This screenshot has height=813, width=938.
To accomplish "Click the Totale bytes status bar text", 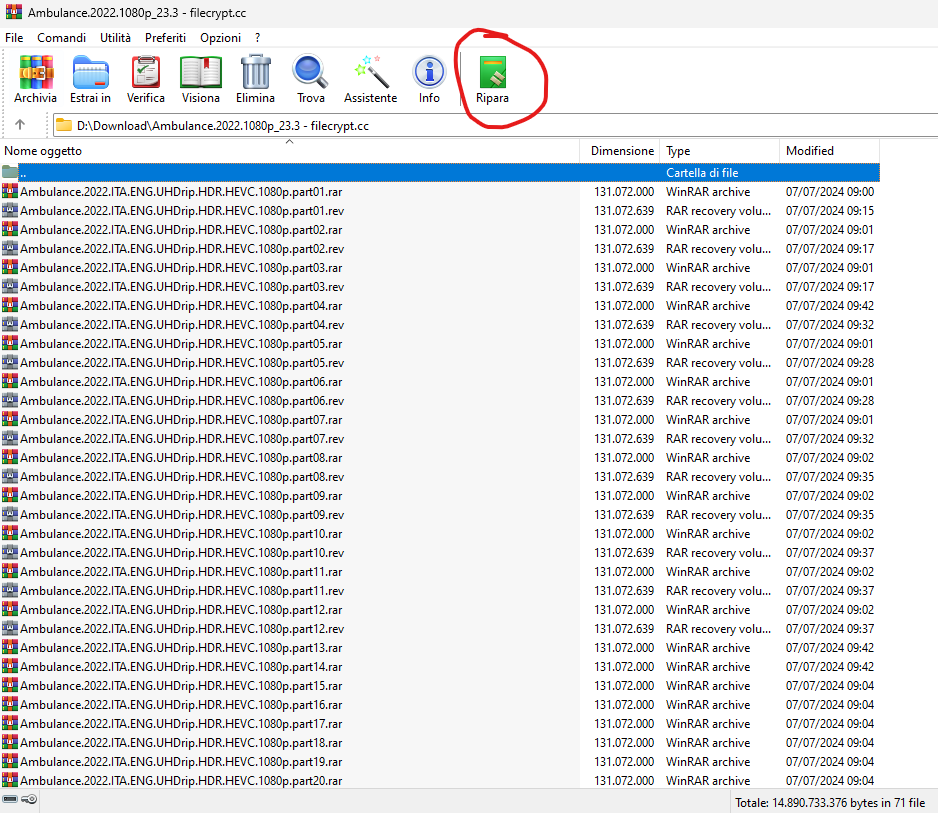I will point(830,802).
